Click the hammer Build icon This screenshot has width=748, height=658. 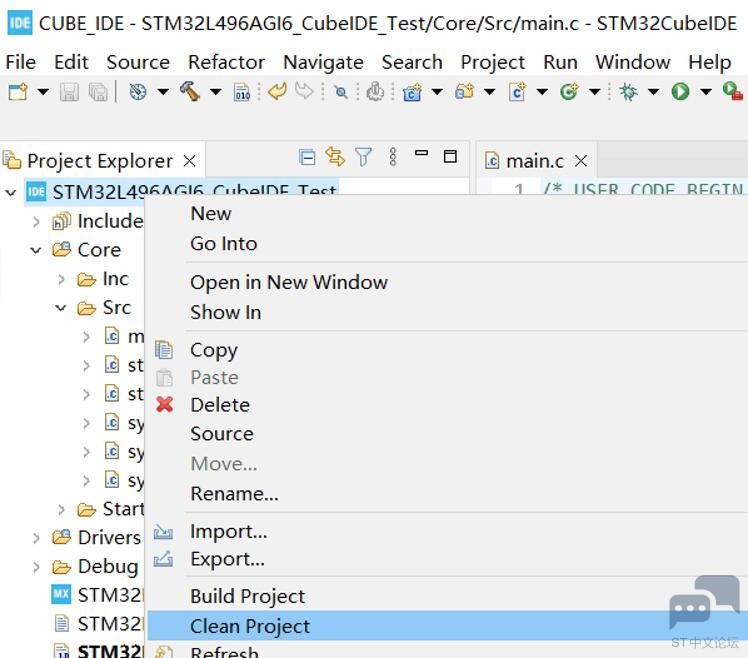[x=190, y=92]
